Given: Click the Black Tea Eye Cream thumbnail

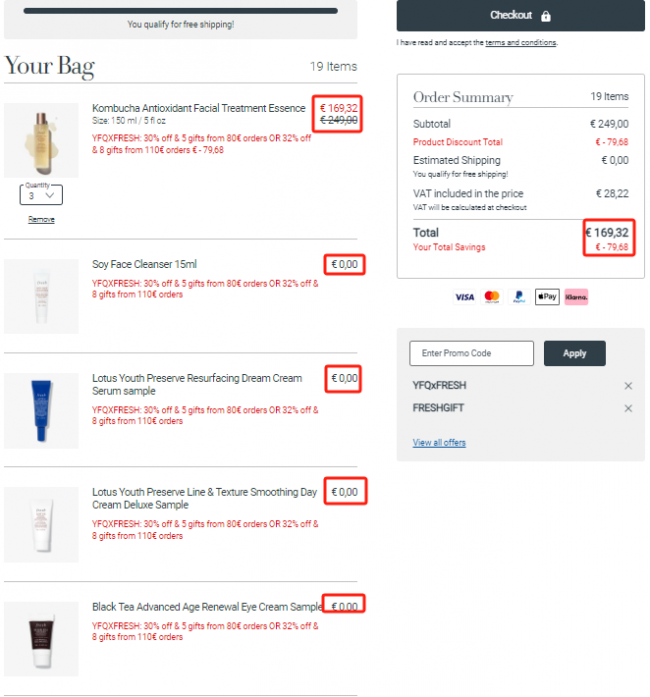Looking at the screenshot, I should click(41, 639).
